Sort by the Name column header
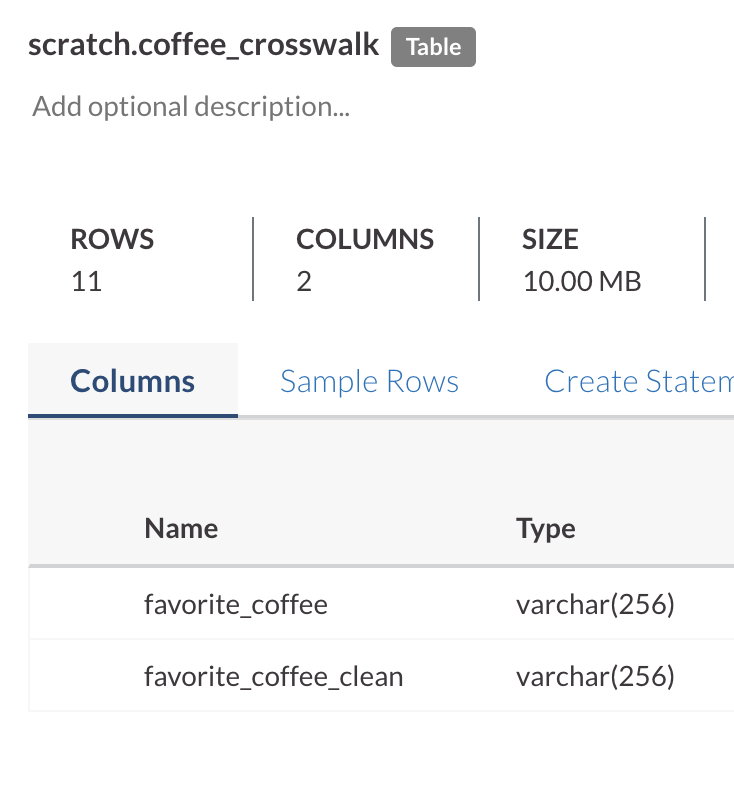 tap(181, 528)
